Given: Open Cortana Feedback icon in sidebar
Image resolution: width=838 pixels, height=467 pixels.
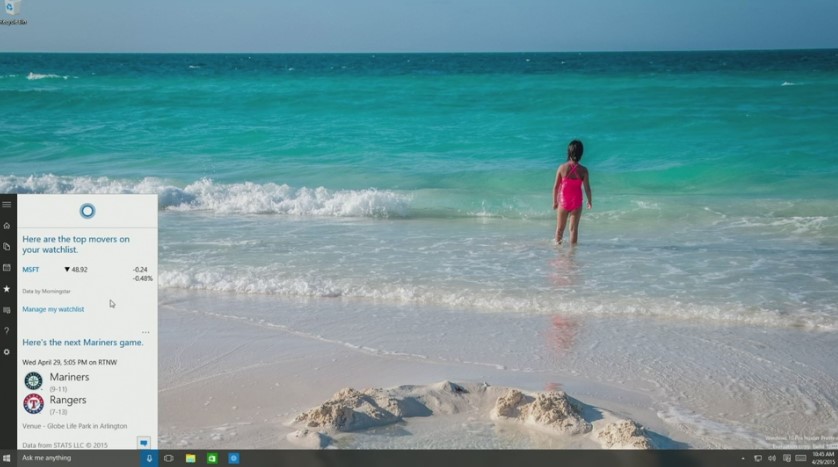Looking at the screenshot, I should [x=7, y=310].
